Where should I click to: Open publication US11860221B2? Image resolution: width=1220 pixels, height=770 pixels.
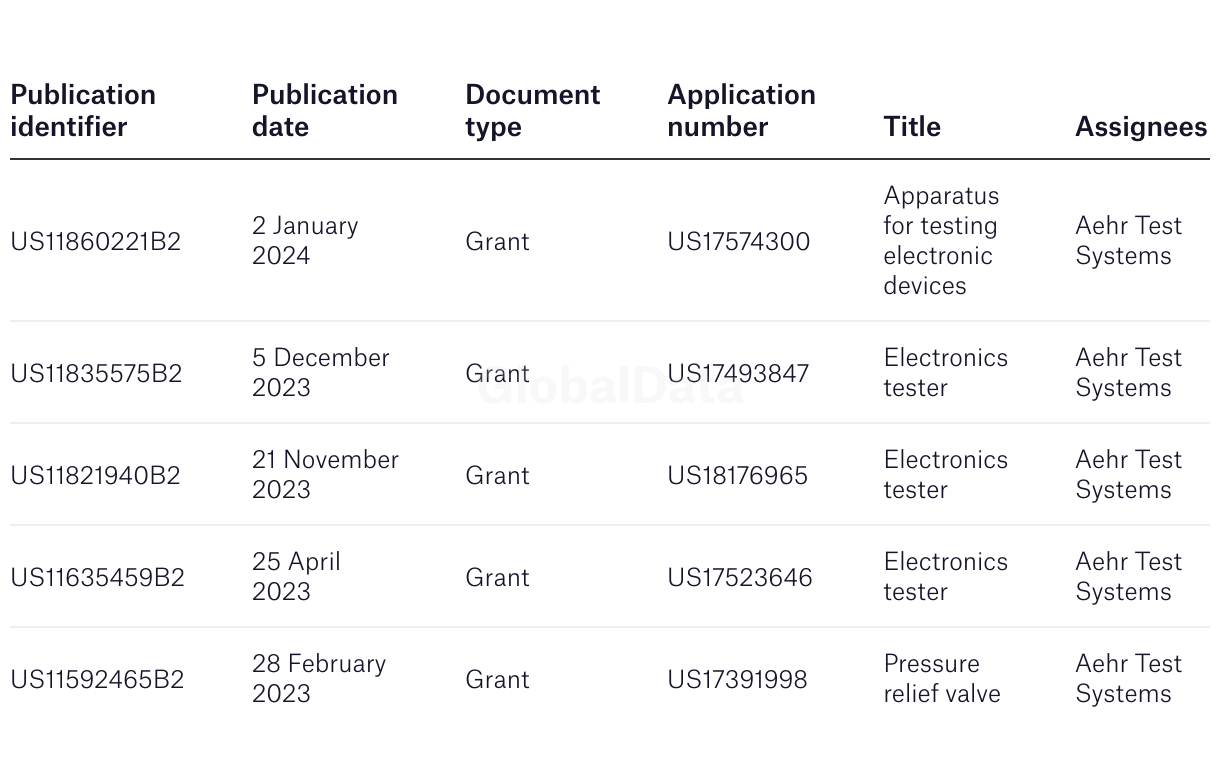tap(96, 242)
